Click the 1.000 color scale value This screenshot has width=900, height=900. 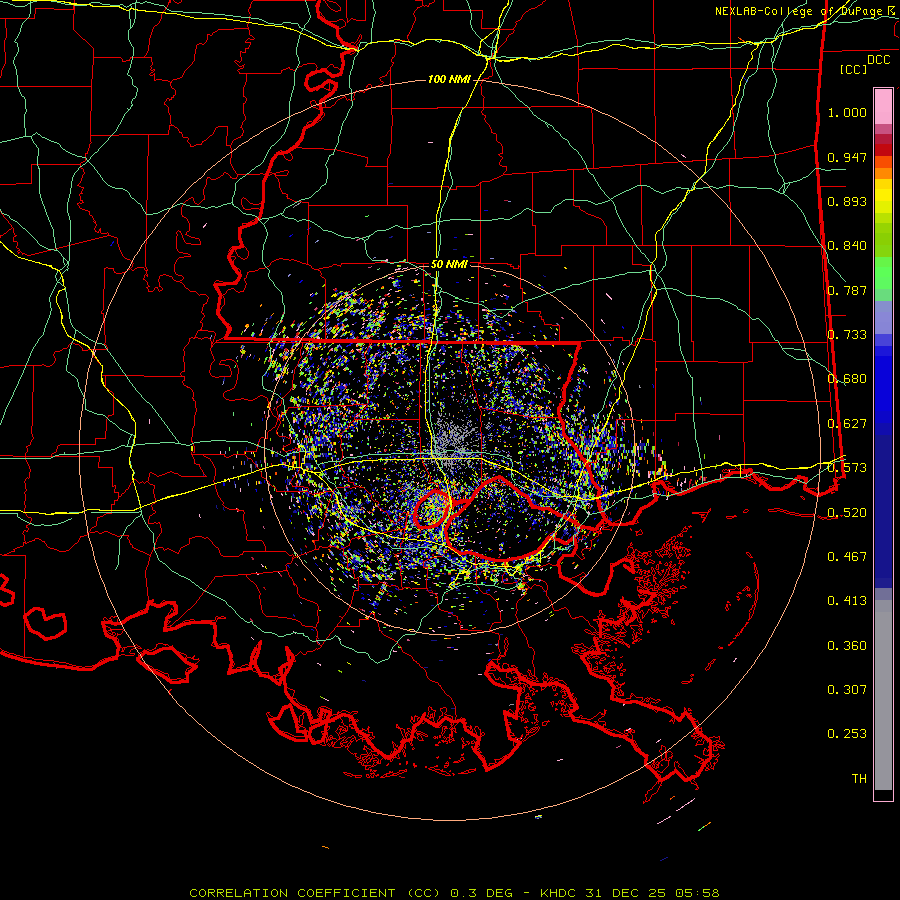[x=847, y=113]
